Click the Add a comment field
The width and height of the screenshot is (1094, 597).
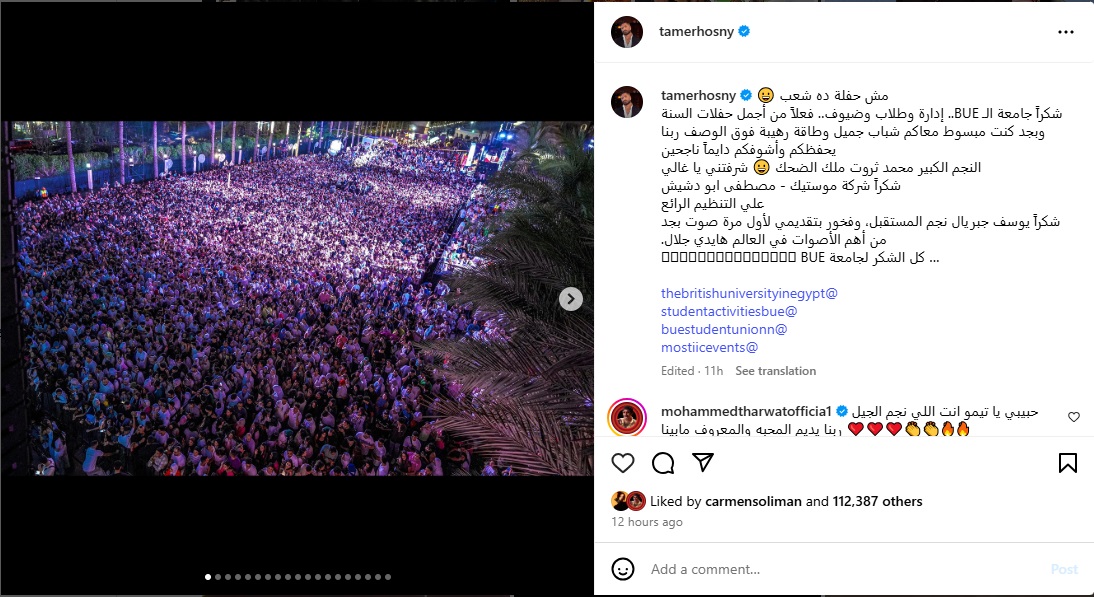(x=844, y=569)
